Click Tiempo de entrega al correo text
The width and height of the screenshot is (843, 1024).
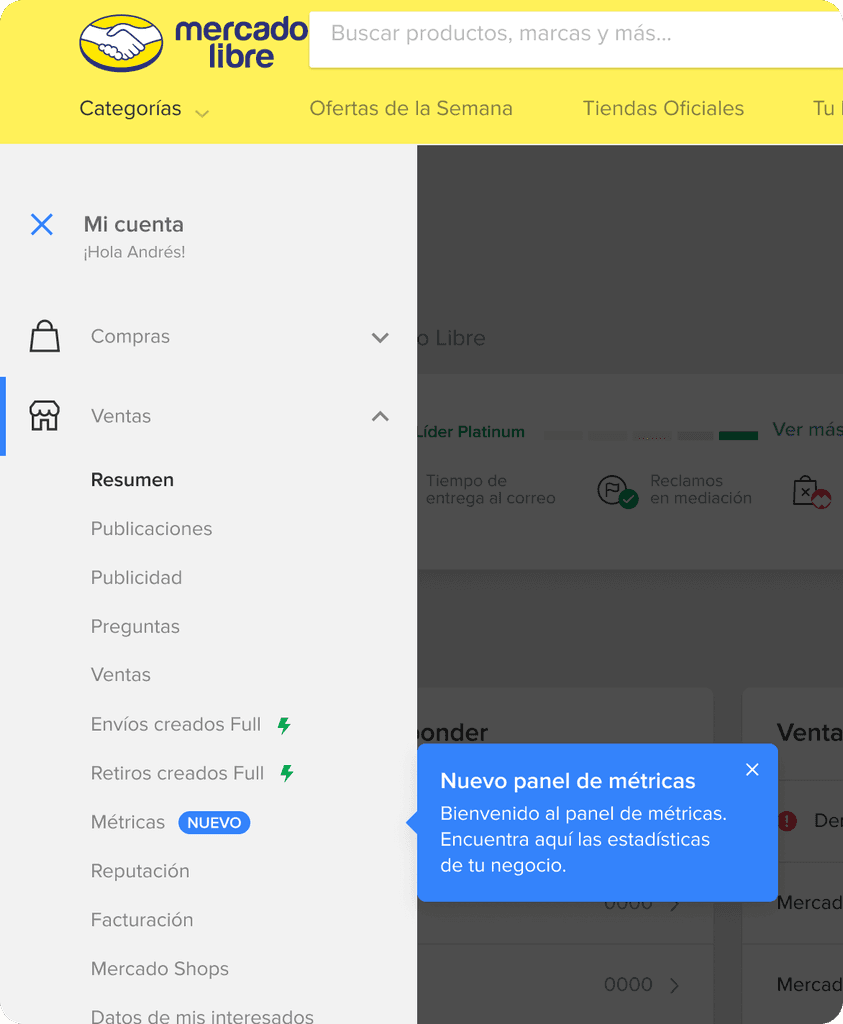click(x=490, y=490)
